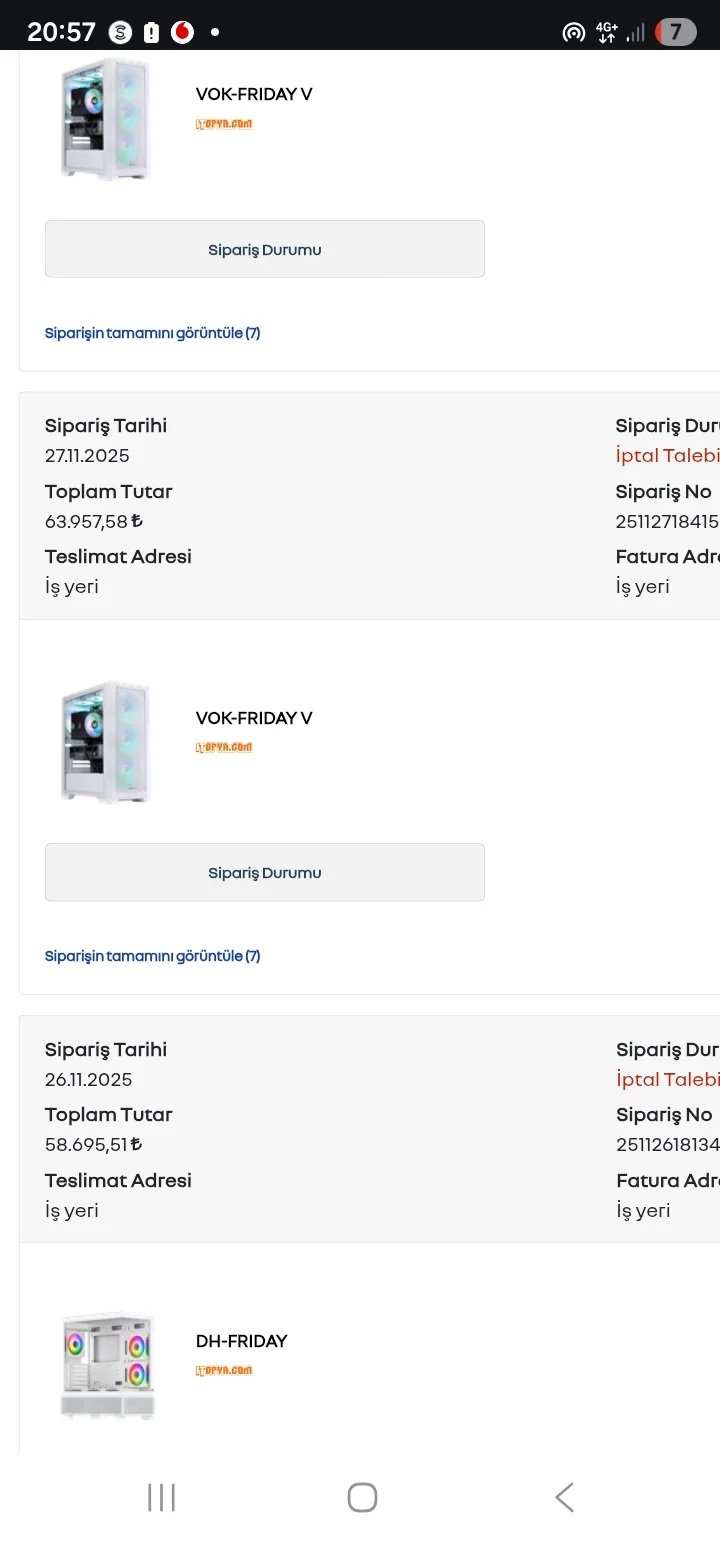Tap the battery alert notification icon
The height and width of the screenshot is (1544, 720).
pyautogui.click(x=151, y=32)
